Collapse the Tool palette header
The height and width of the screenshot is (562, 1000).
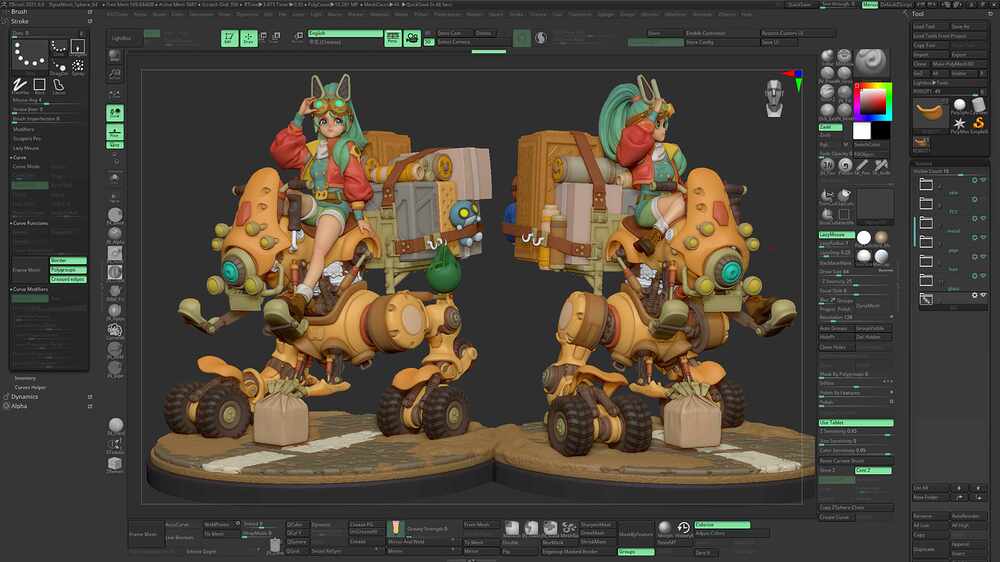(918, 13)
